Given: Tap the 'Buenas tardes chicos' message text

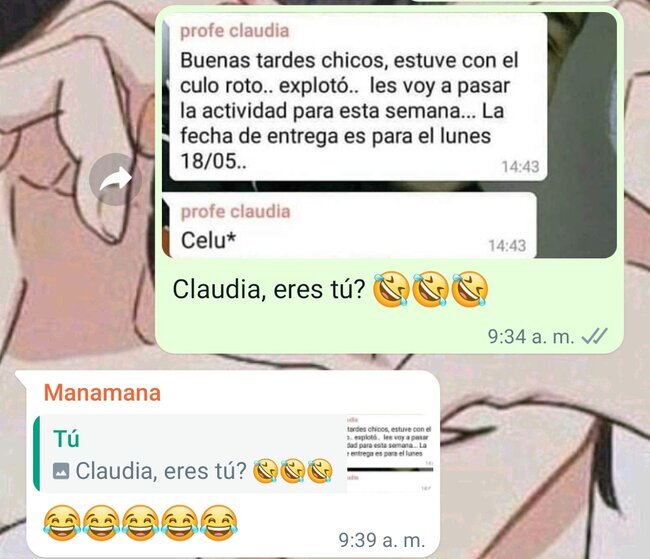Looking at the screenshot, I should point(349,111).
